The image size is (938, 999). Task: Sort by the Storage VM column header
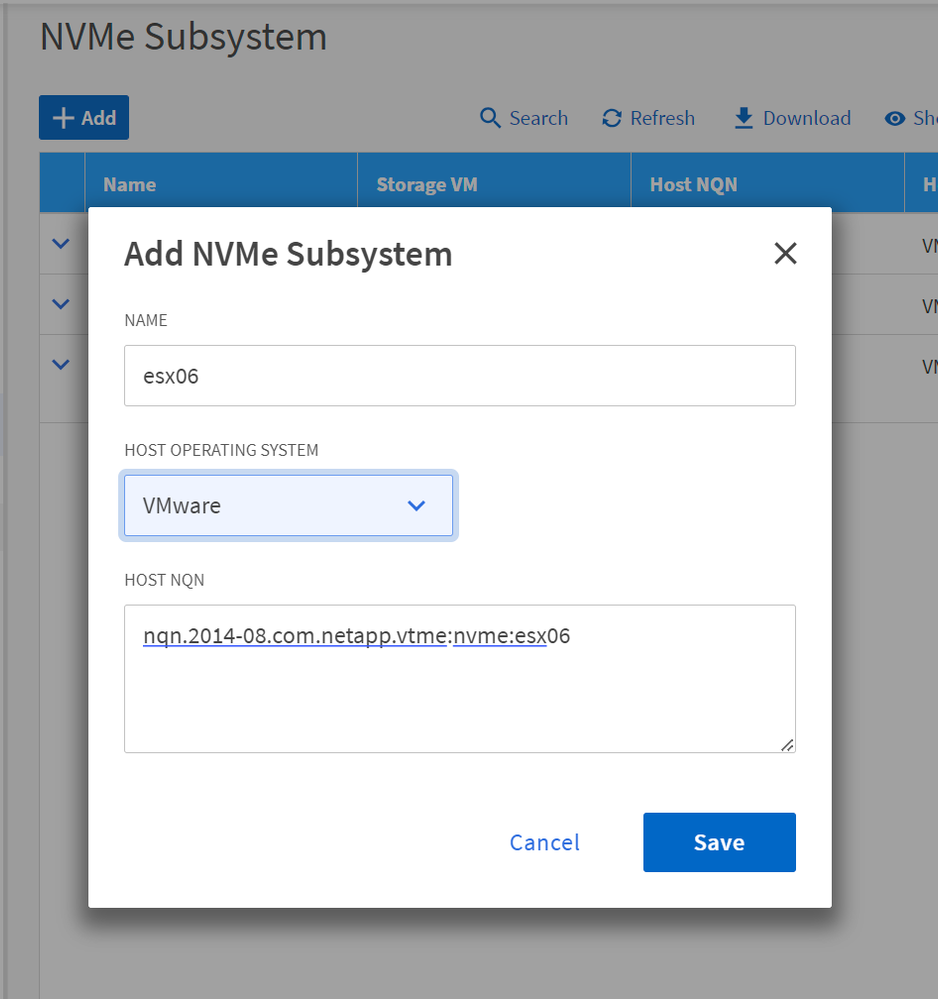(426, 184)
